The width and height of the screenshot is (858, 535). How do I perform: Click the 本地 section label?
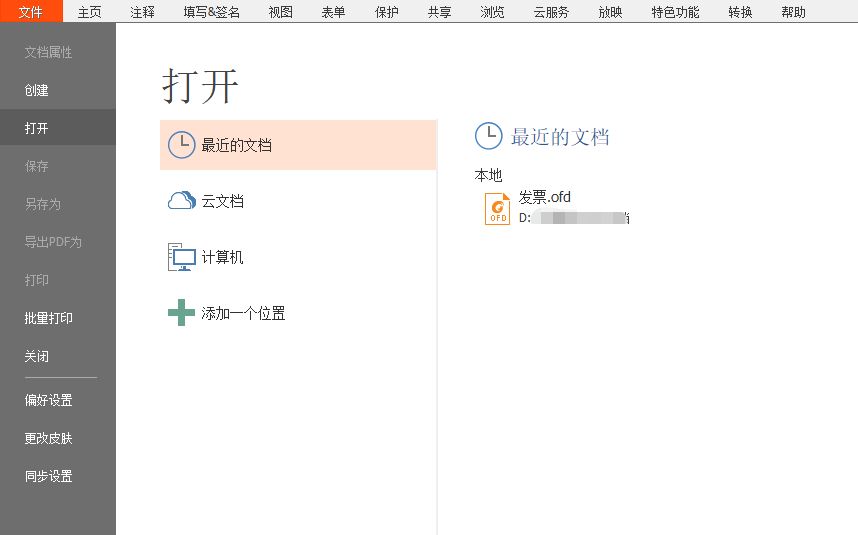pyautogui.click(x=488, y=175)
